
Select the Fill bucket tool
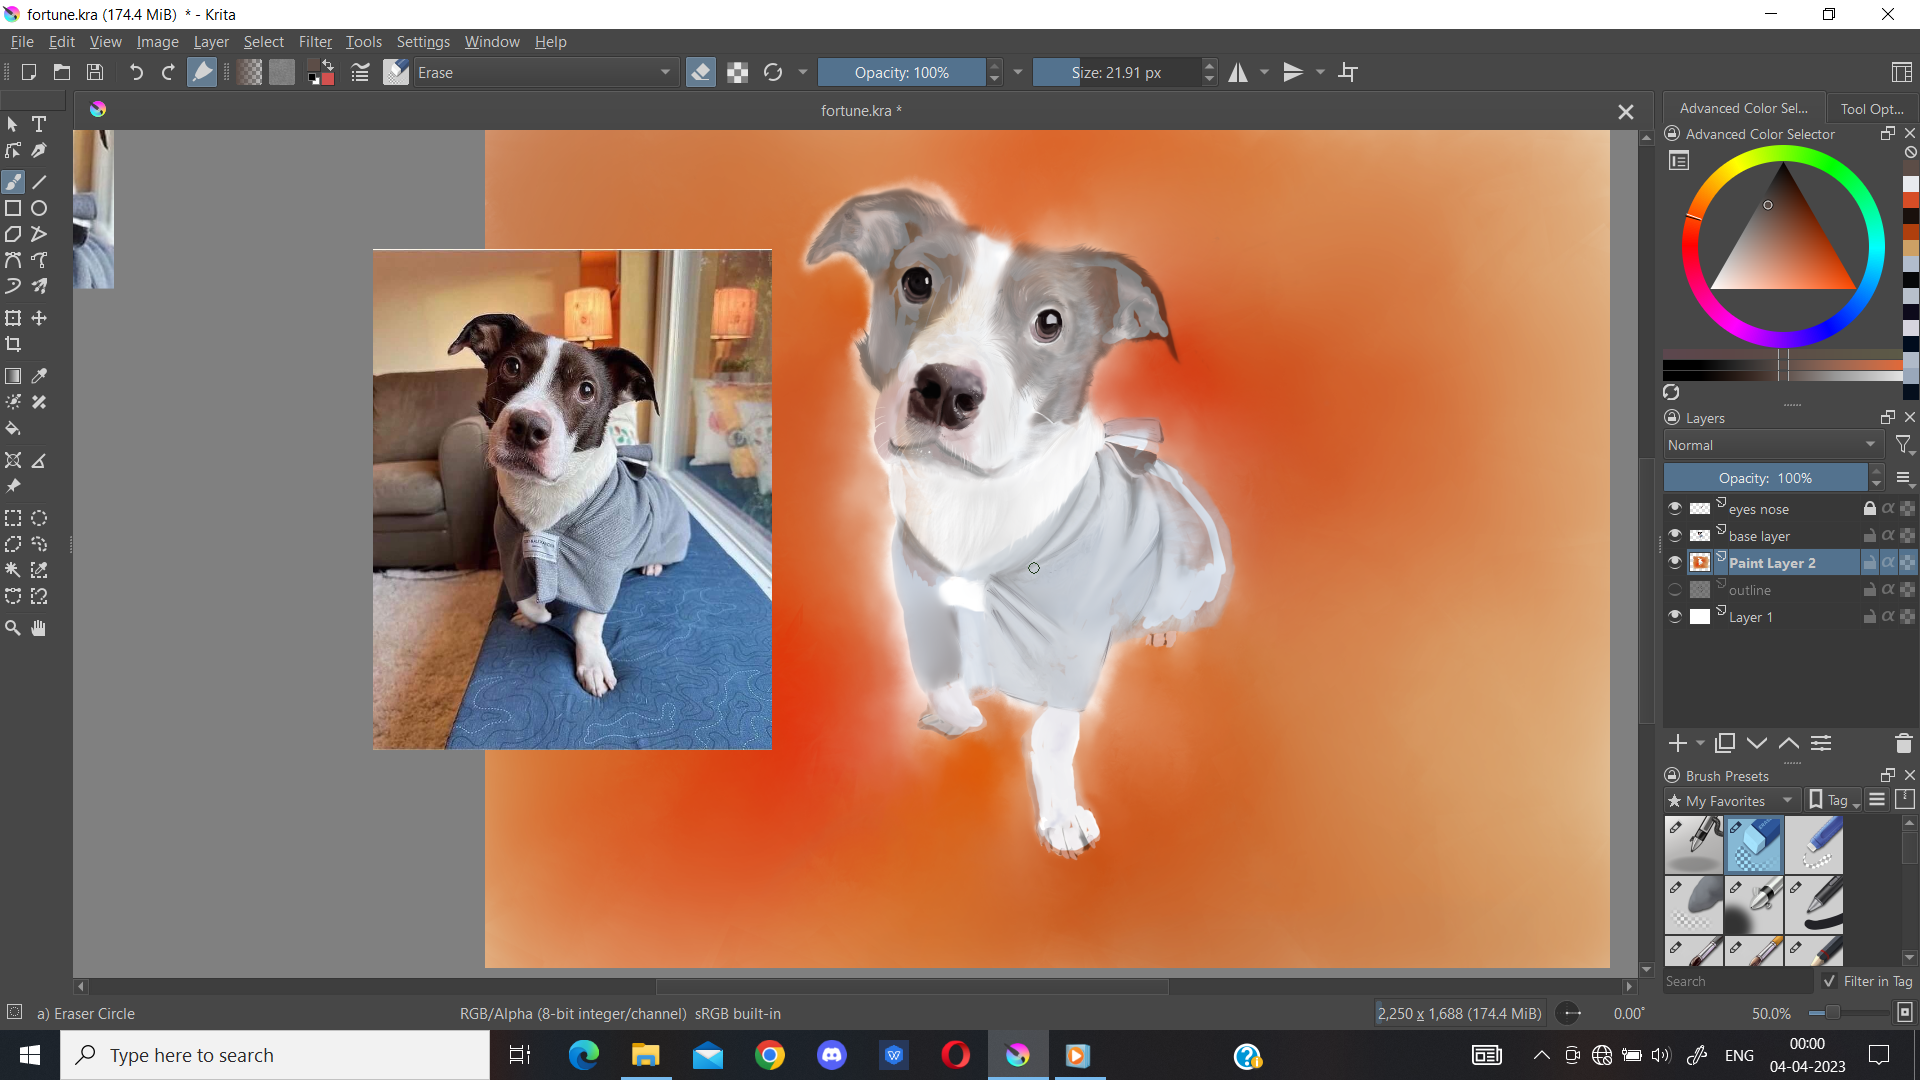click(x=13, y=429)
